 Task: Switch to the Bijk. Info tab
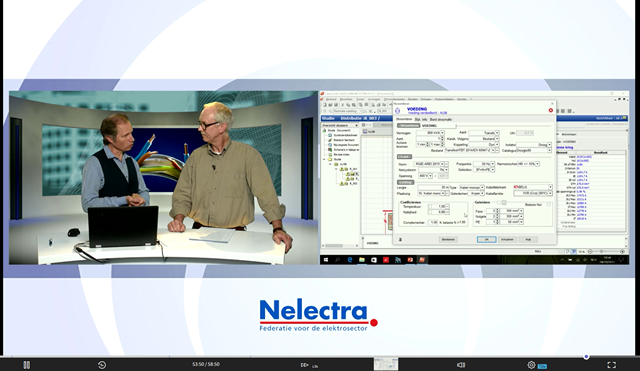(421, 119)
